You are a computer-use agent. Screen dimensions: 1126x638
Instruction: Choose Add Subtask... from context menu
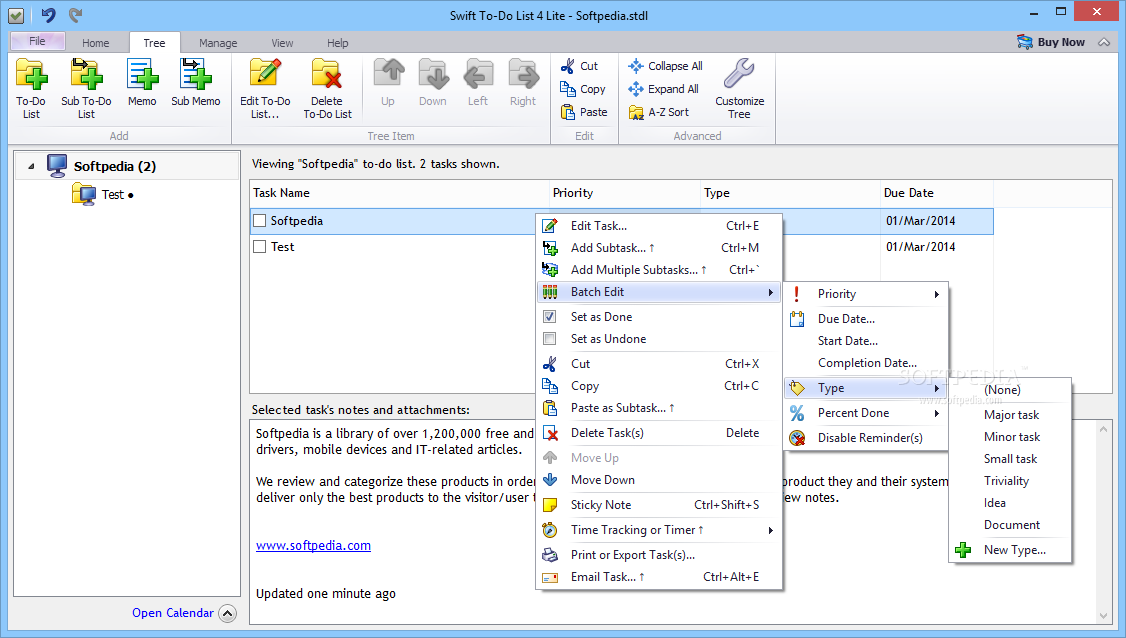659,248
